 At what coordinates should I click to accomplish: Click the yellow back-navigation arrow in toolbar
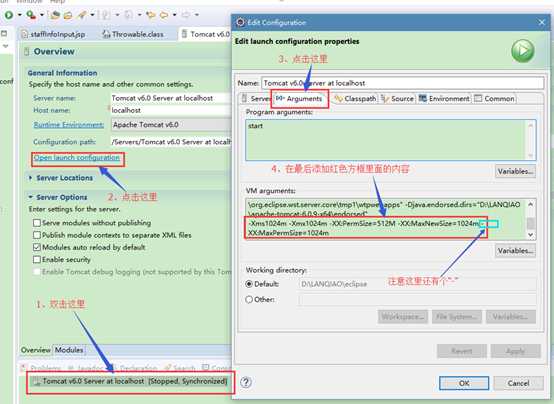pyautogui.click(x=151, y=15)
